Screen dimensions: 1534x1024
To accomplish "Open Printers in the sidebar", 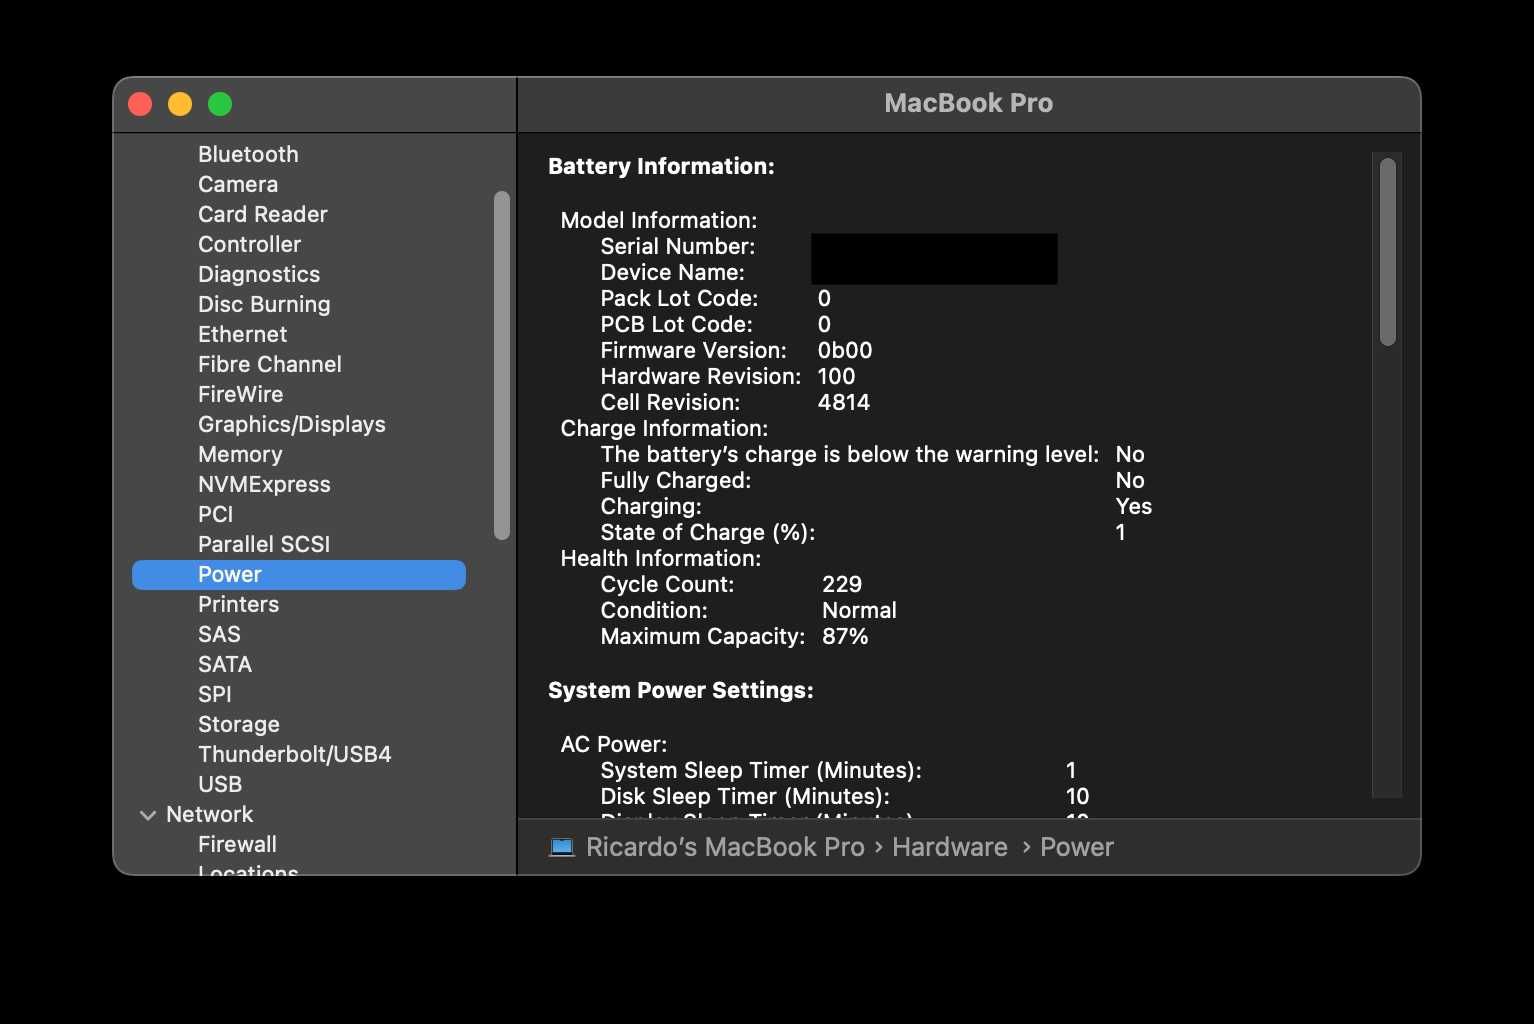I will (x=238, y=604).
